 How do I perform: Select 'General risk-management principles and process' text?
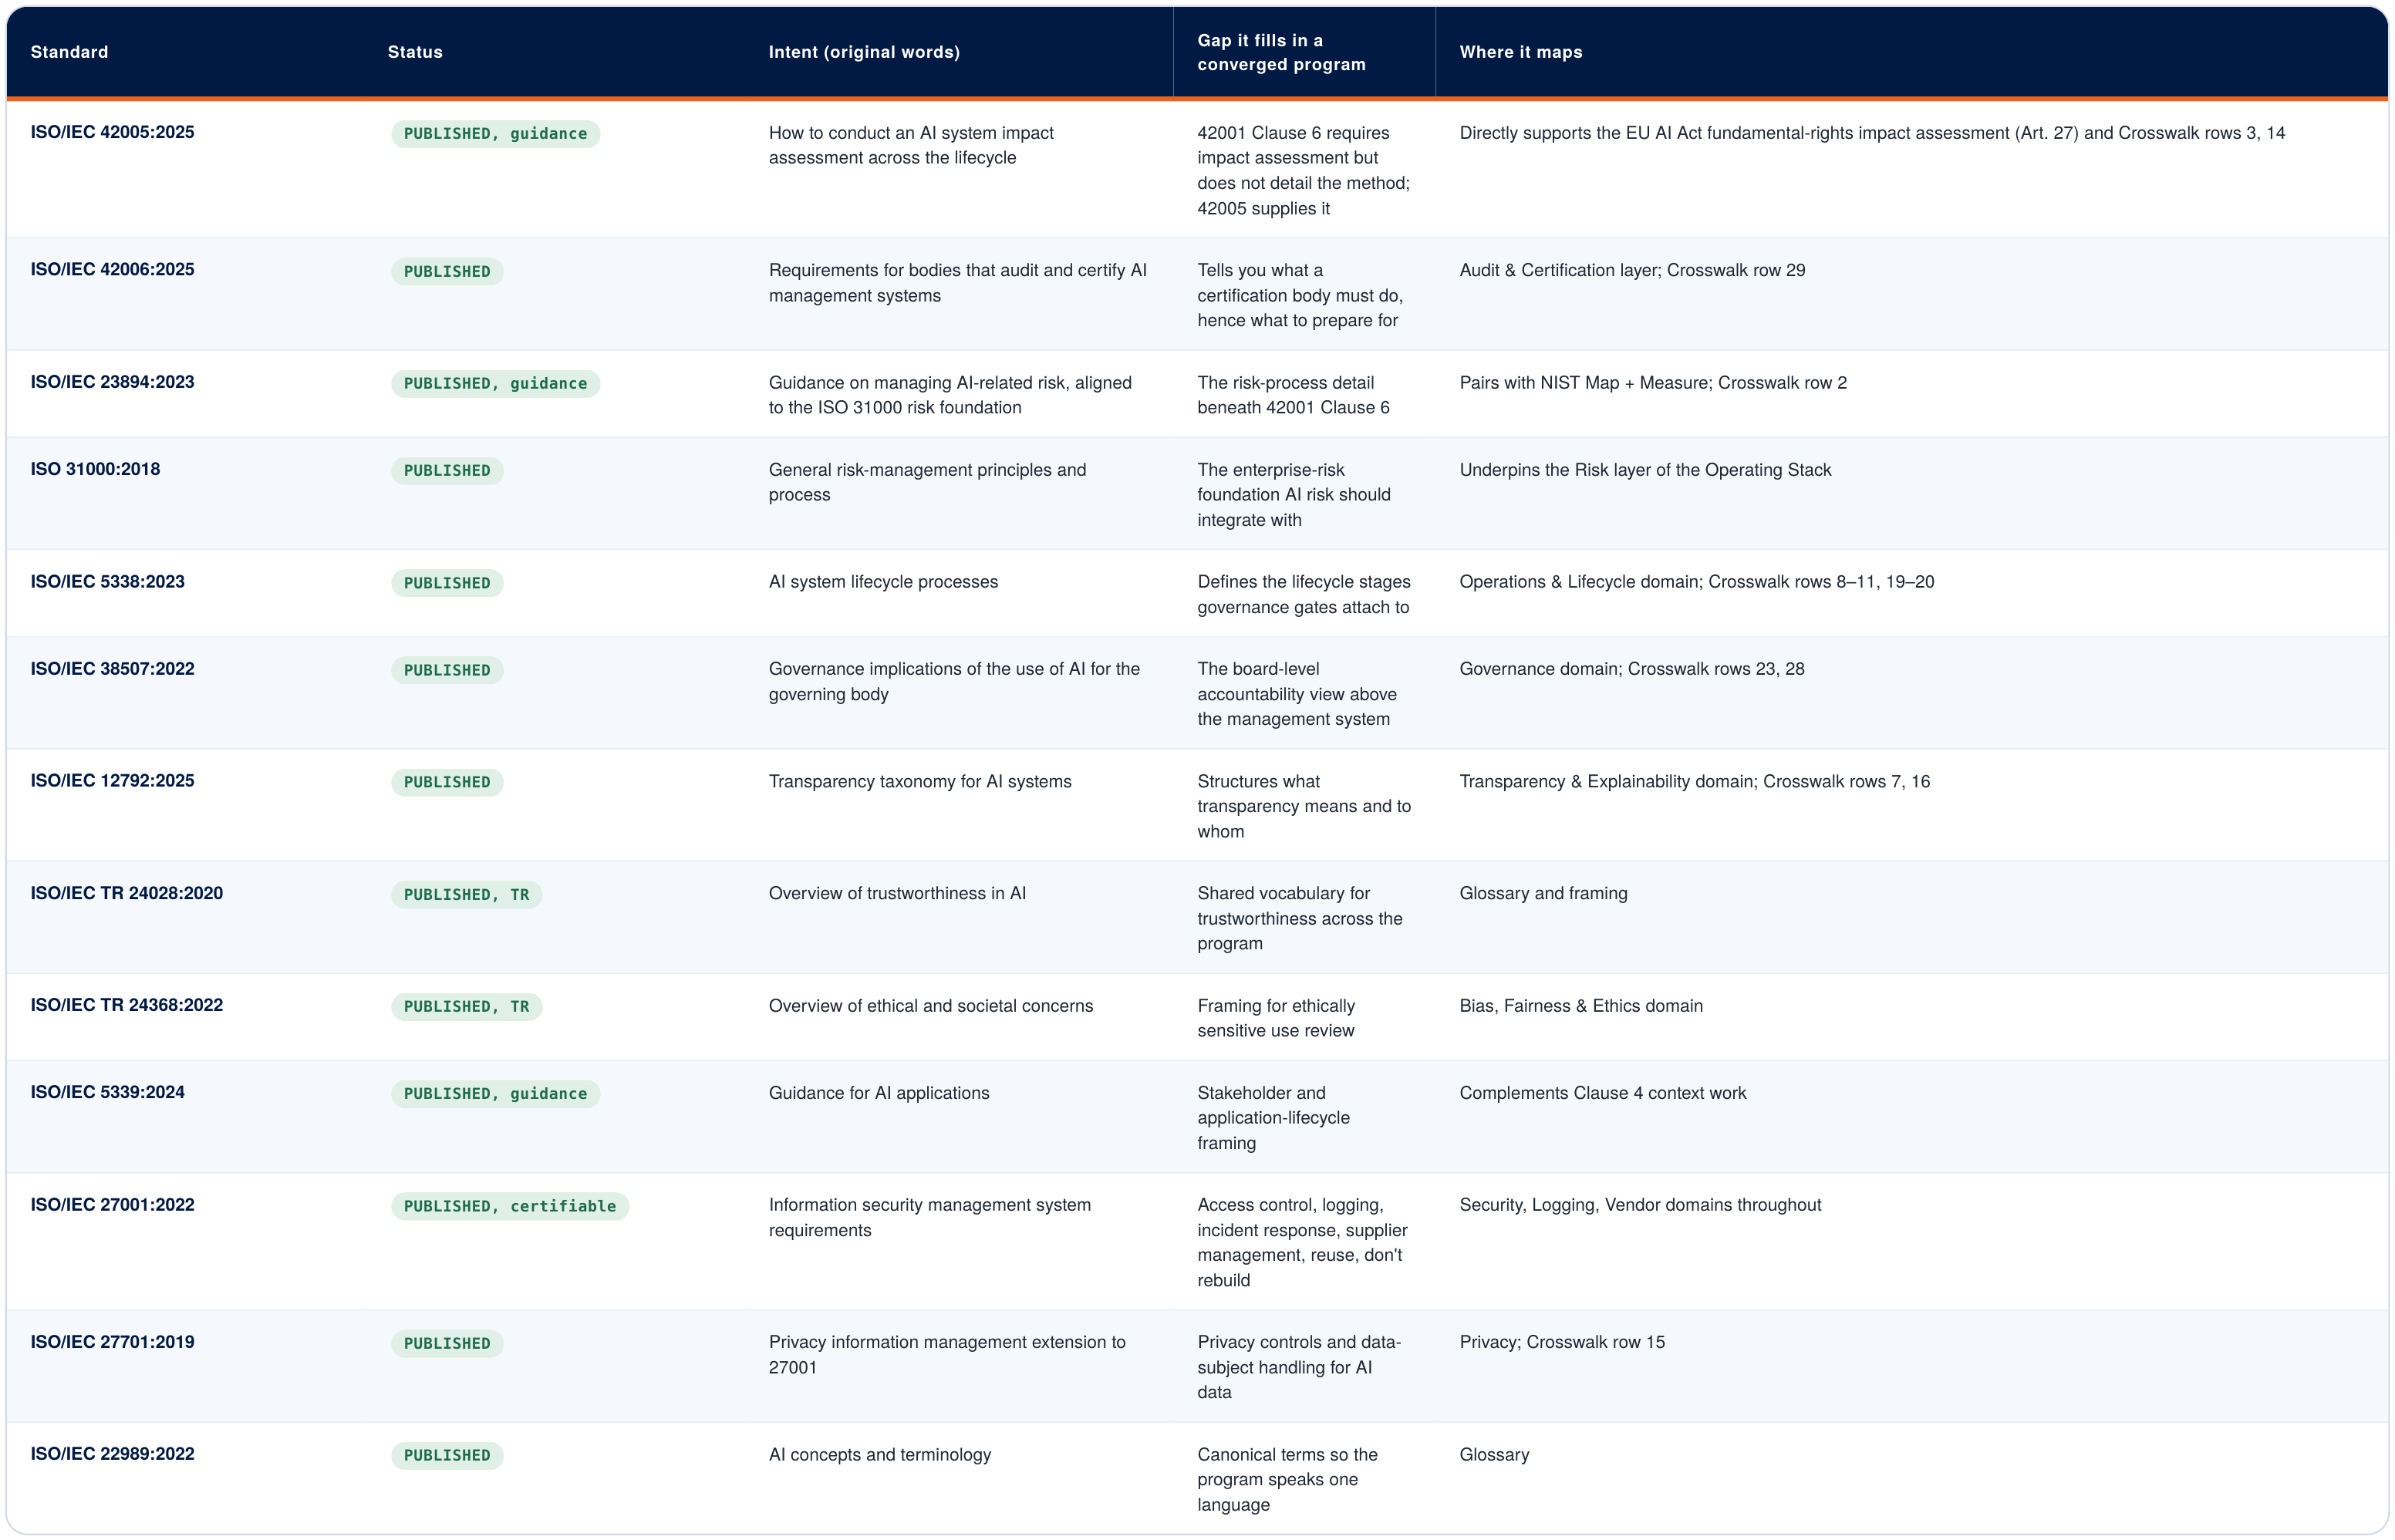[927, 482]
